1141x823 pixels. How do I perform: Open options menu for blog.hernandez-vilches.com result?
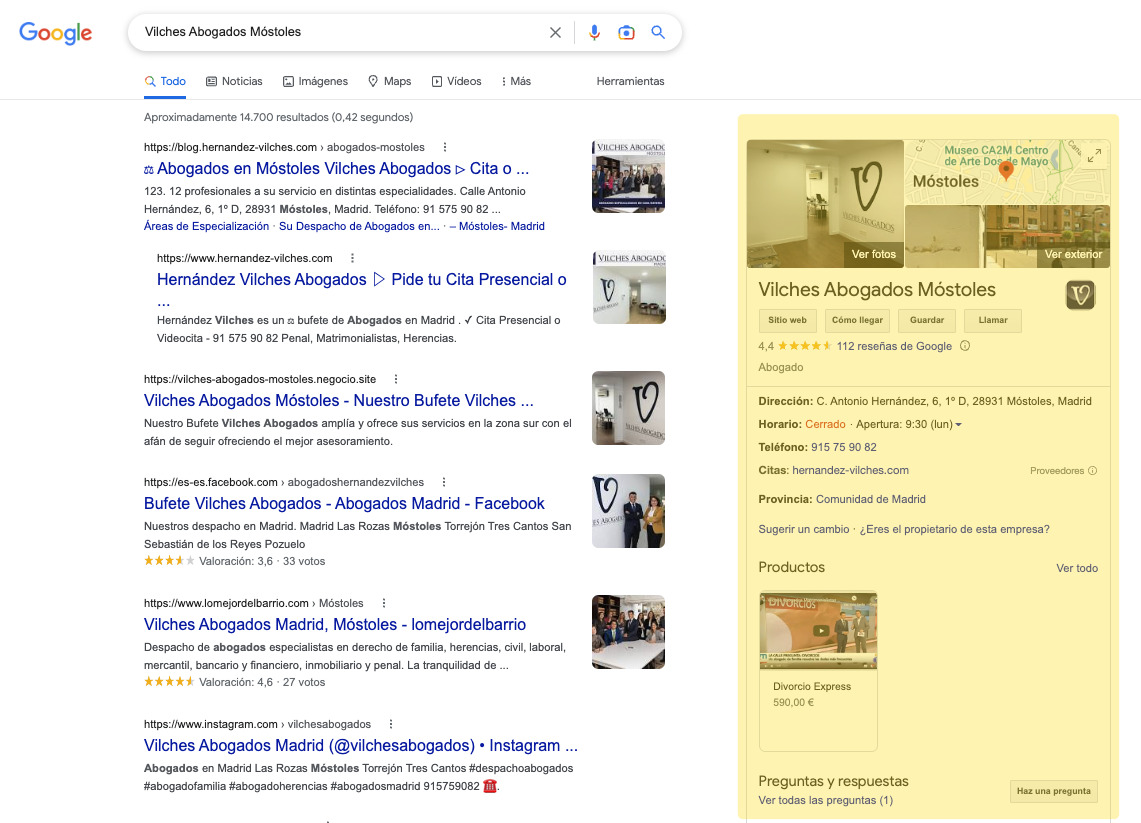(x=445, y=147)
